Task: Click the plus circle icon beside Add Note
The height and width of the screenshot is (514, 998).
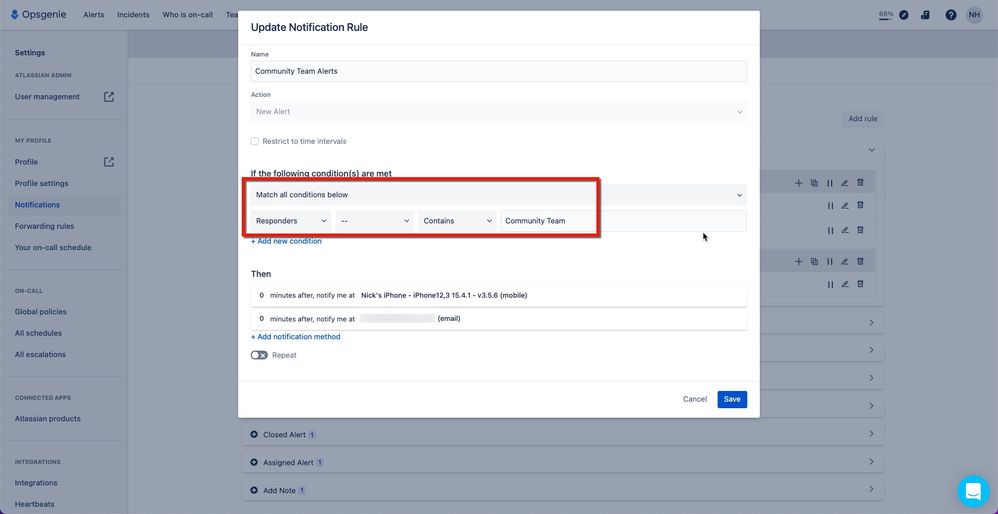Action: coord(254,490)
